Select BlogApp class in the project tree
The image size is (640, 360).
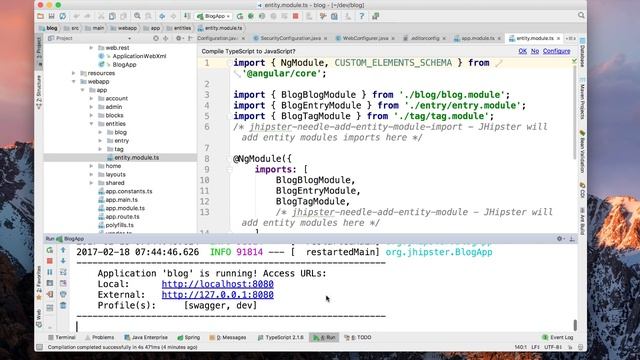pyautogui.click(x=124, y=64)
